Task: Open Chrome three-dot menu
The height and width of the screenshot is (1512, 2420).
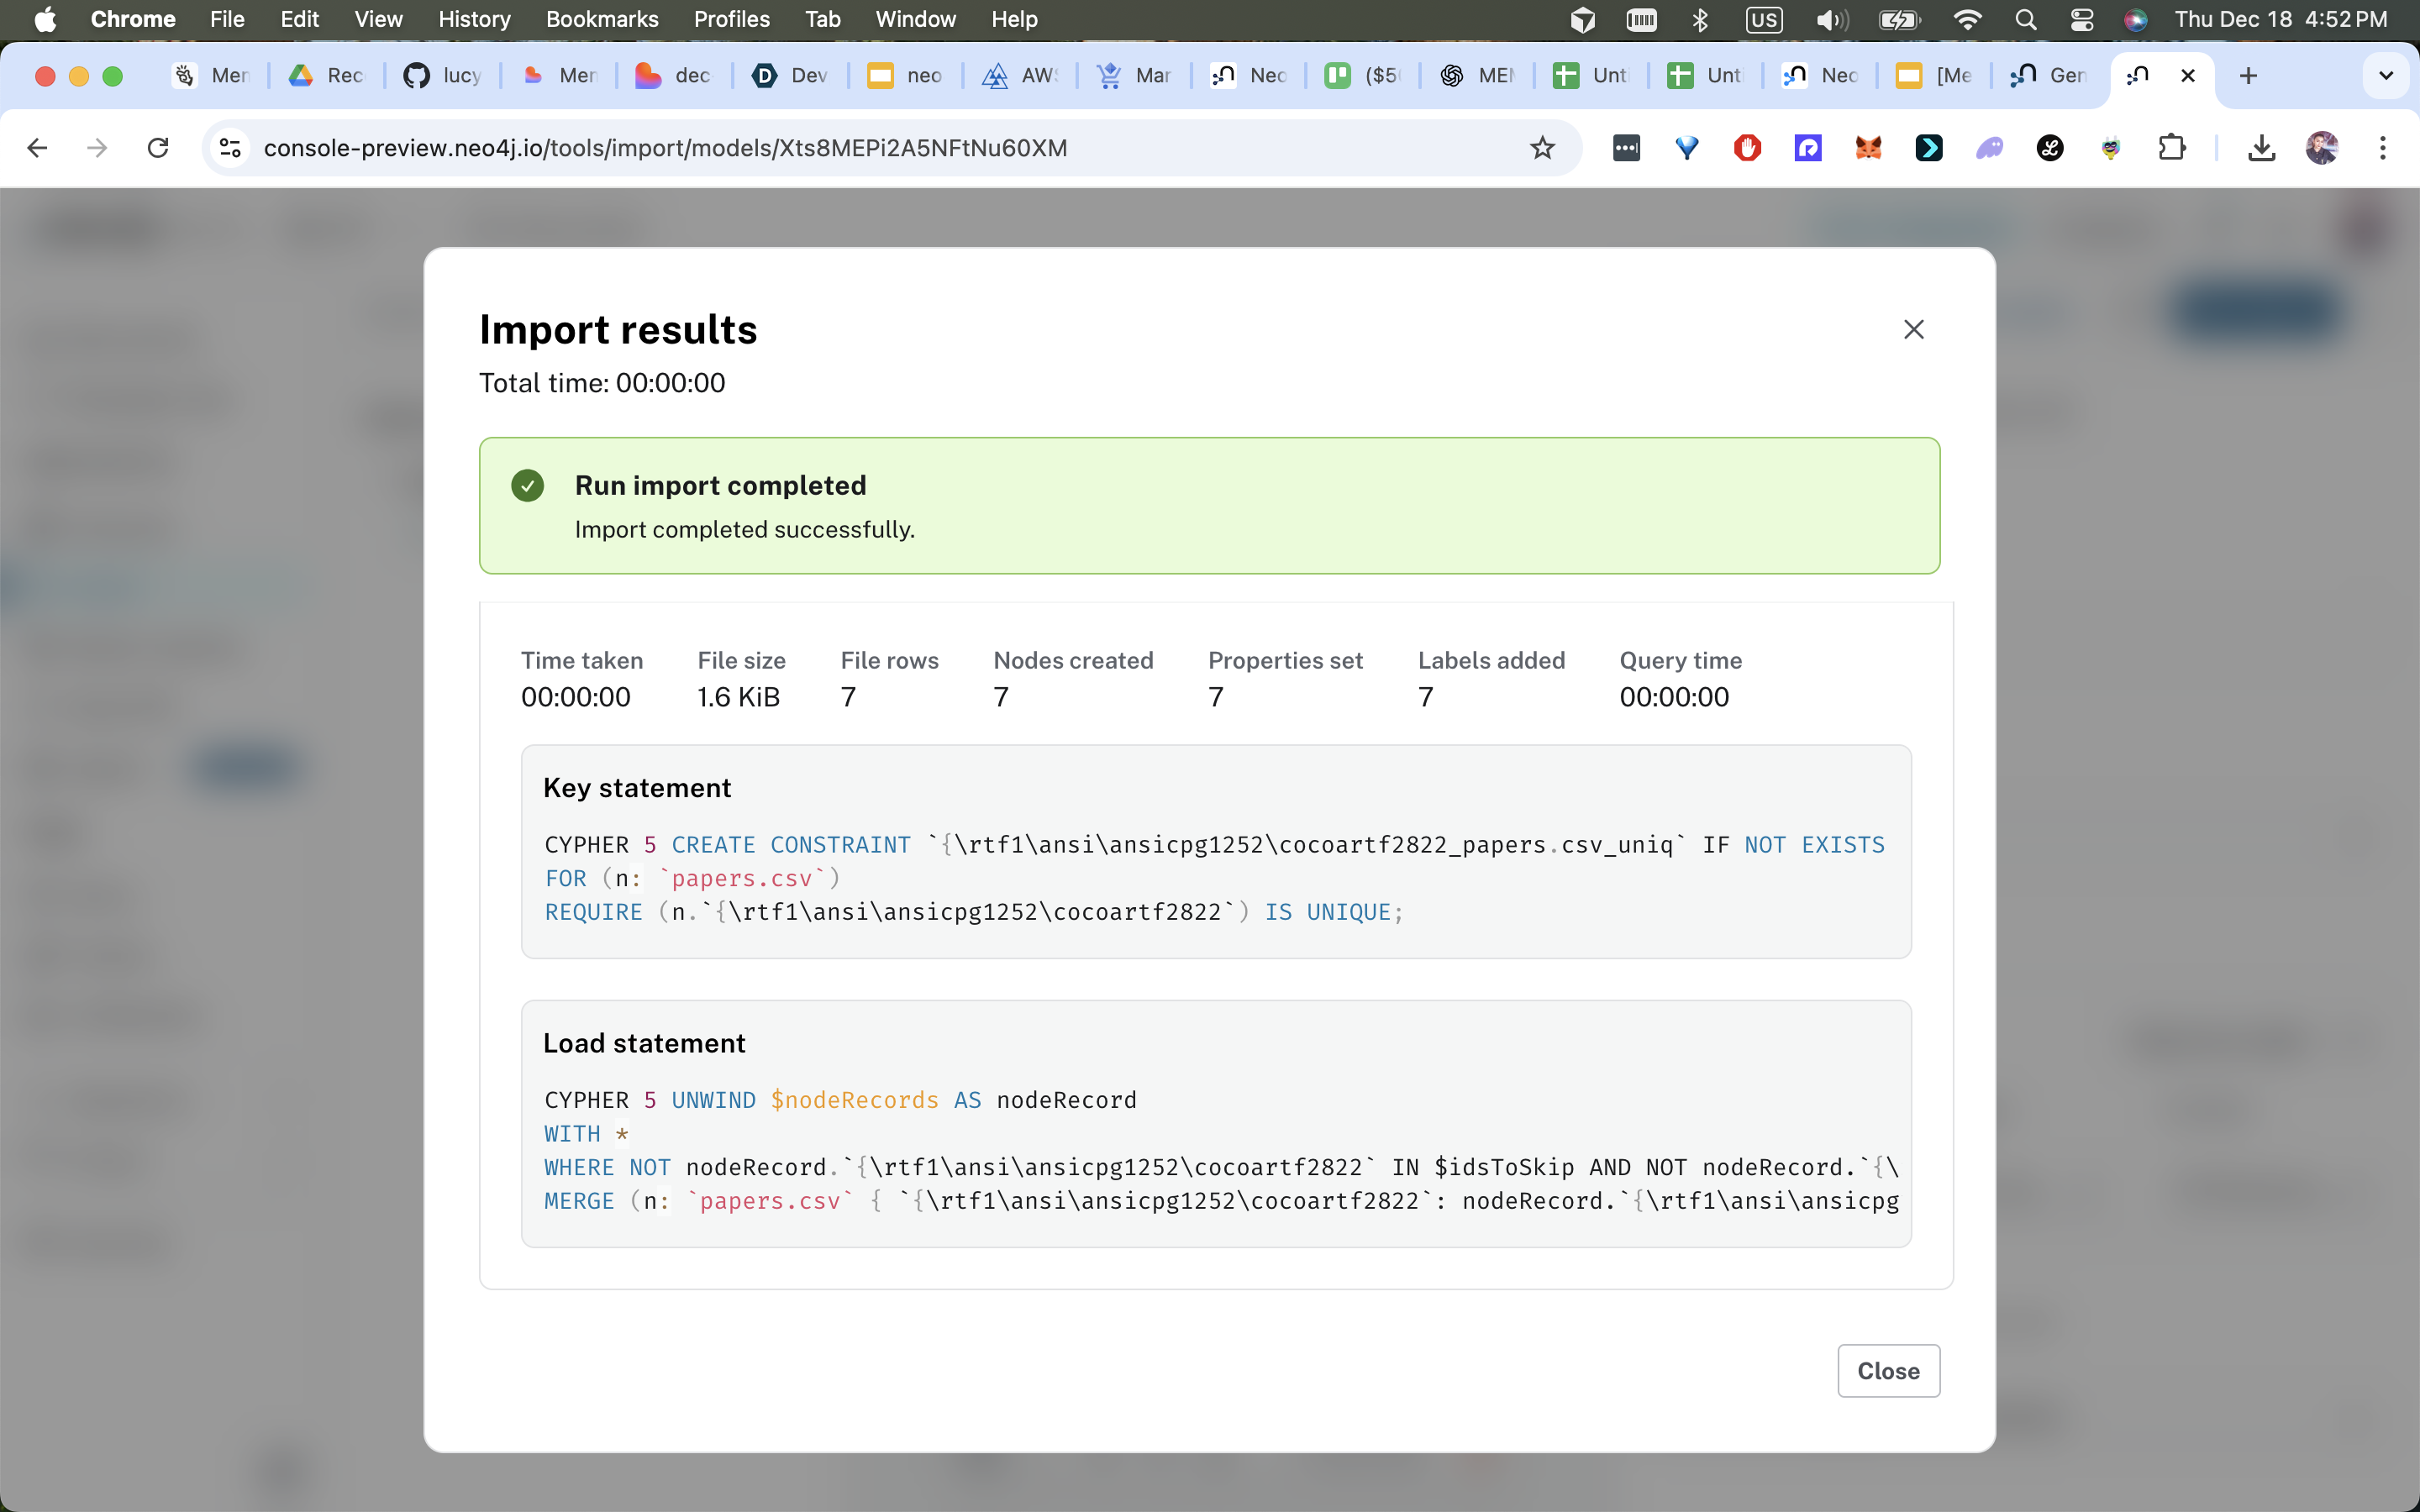Action: coord(2383,148)
